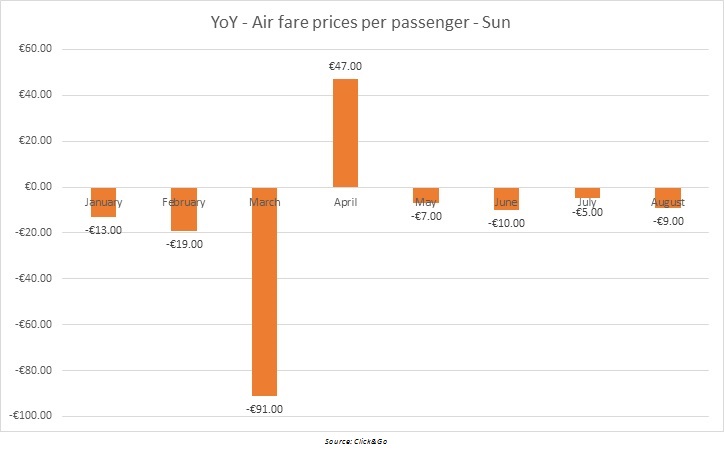724x455 pixels.
Task: Click the -€13.00 data label
Action: click(x=104, y=230)
